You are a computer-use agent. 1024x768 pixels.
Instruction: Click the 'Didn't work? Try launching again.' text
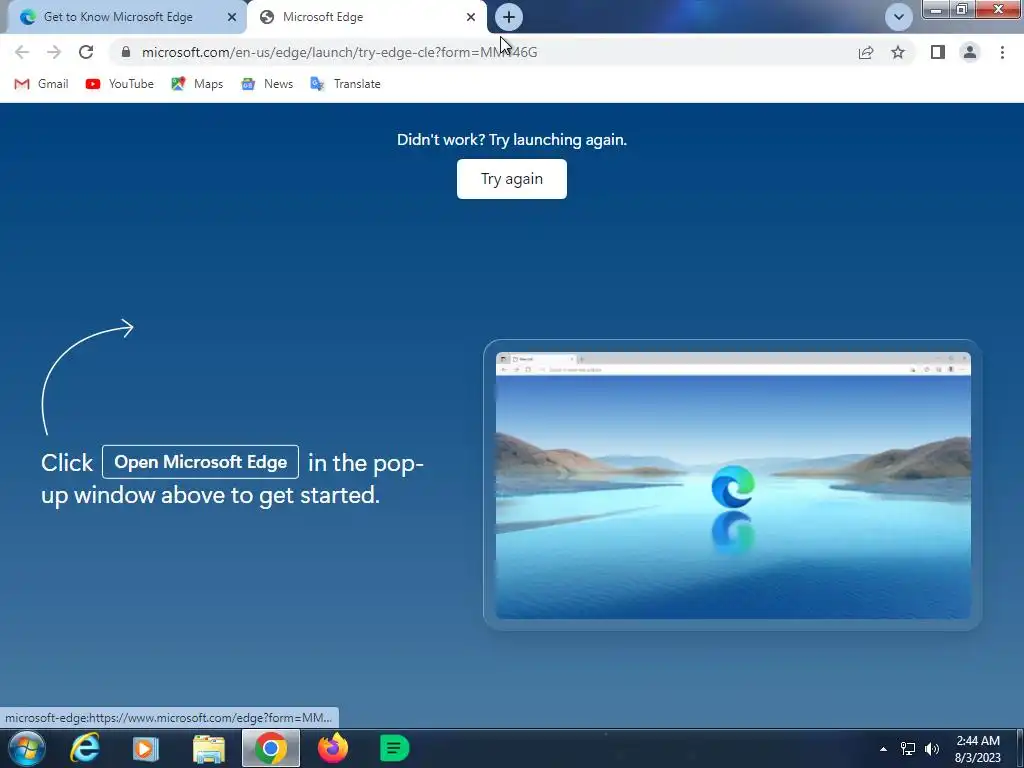pyautogui.click(x=511, y=140)
